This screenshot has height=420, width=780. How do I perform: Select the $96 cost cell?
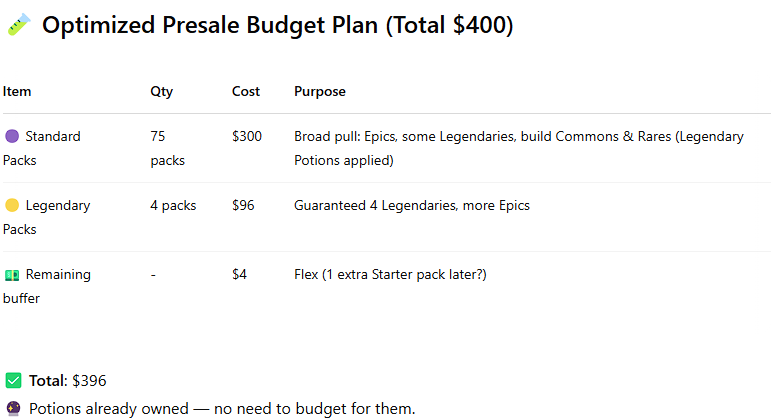pos(243,205)
